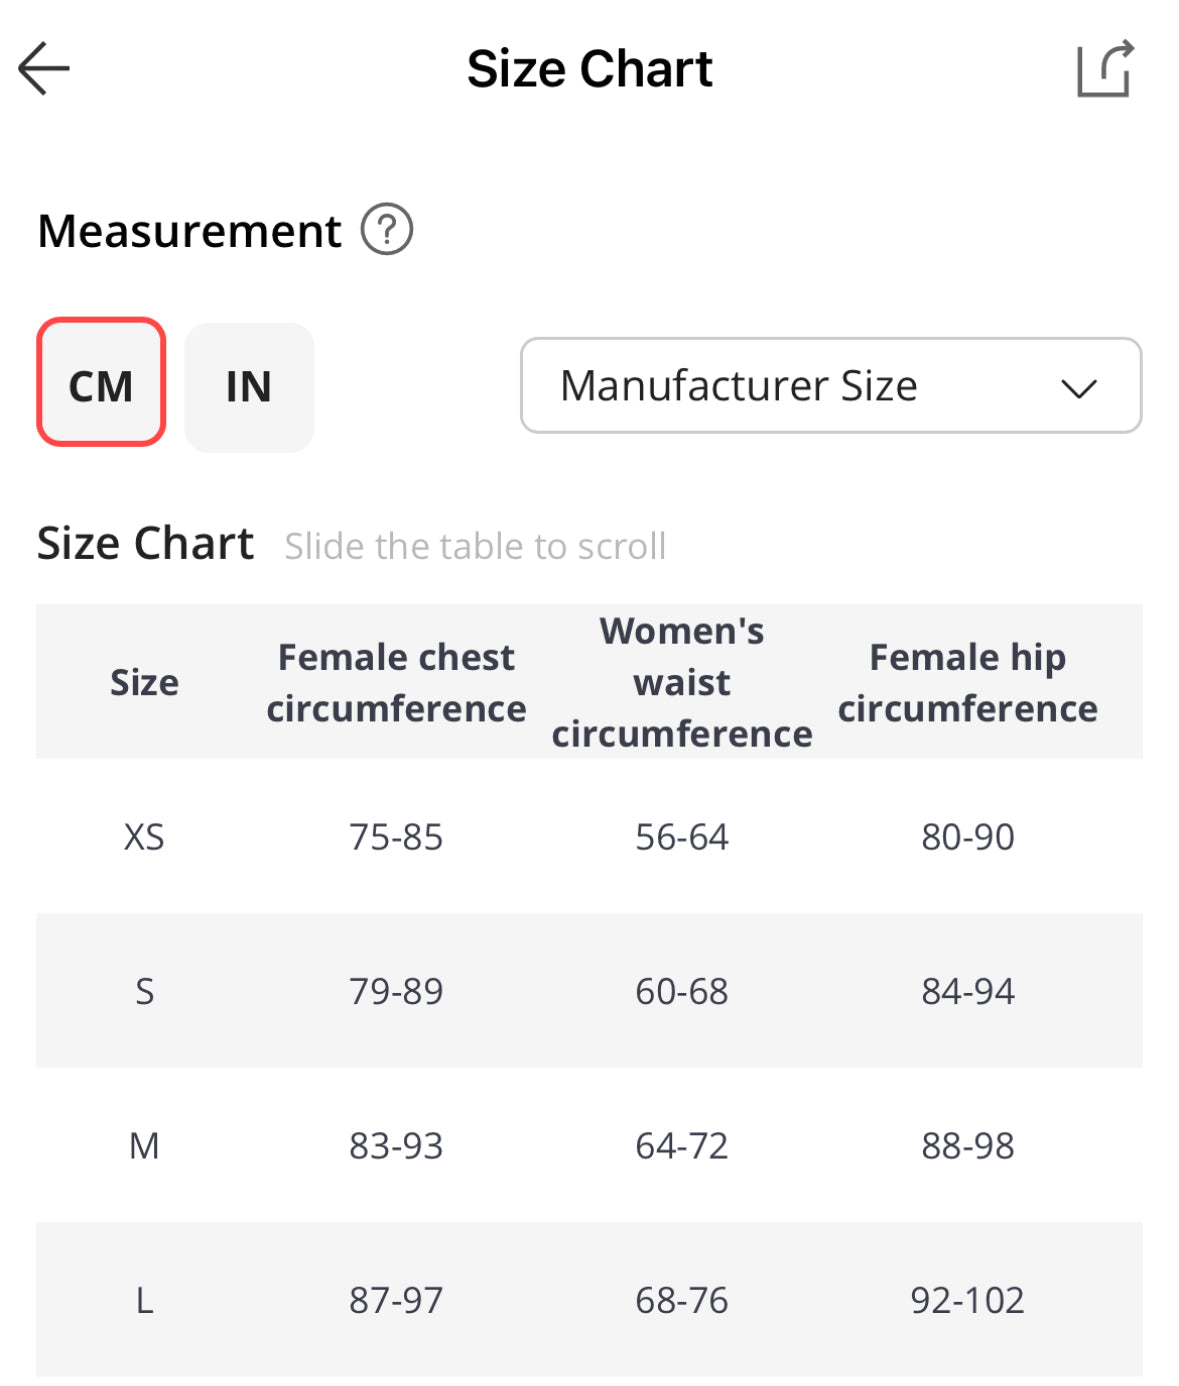
Task: Click the XS chest value 75-85
Action: tap(396, 837)
